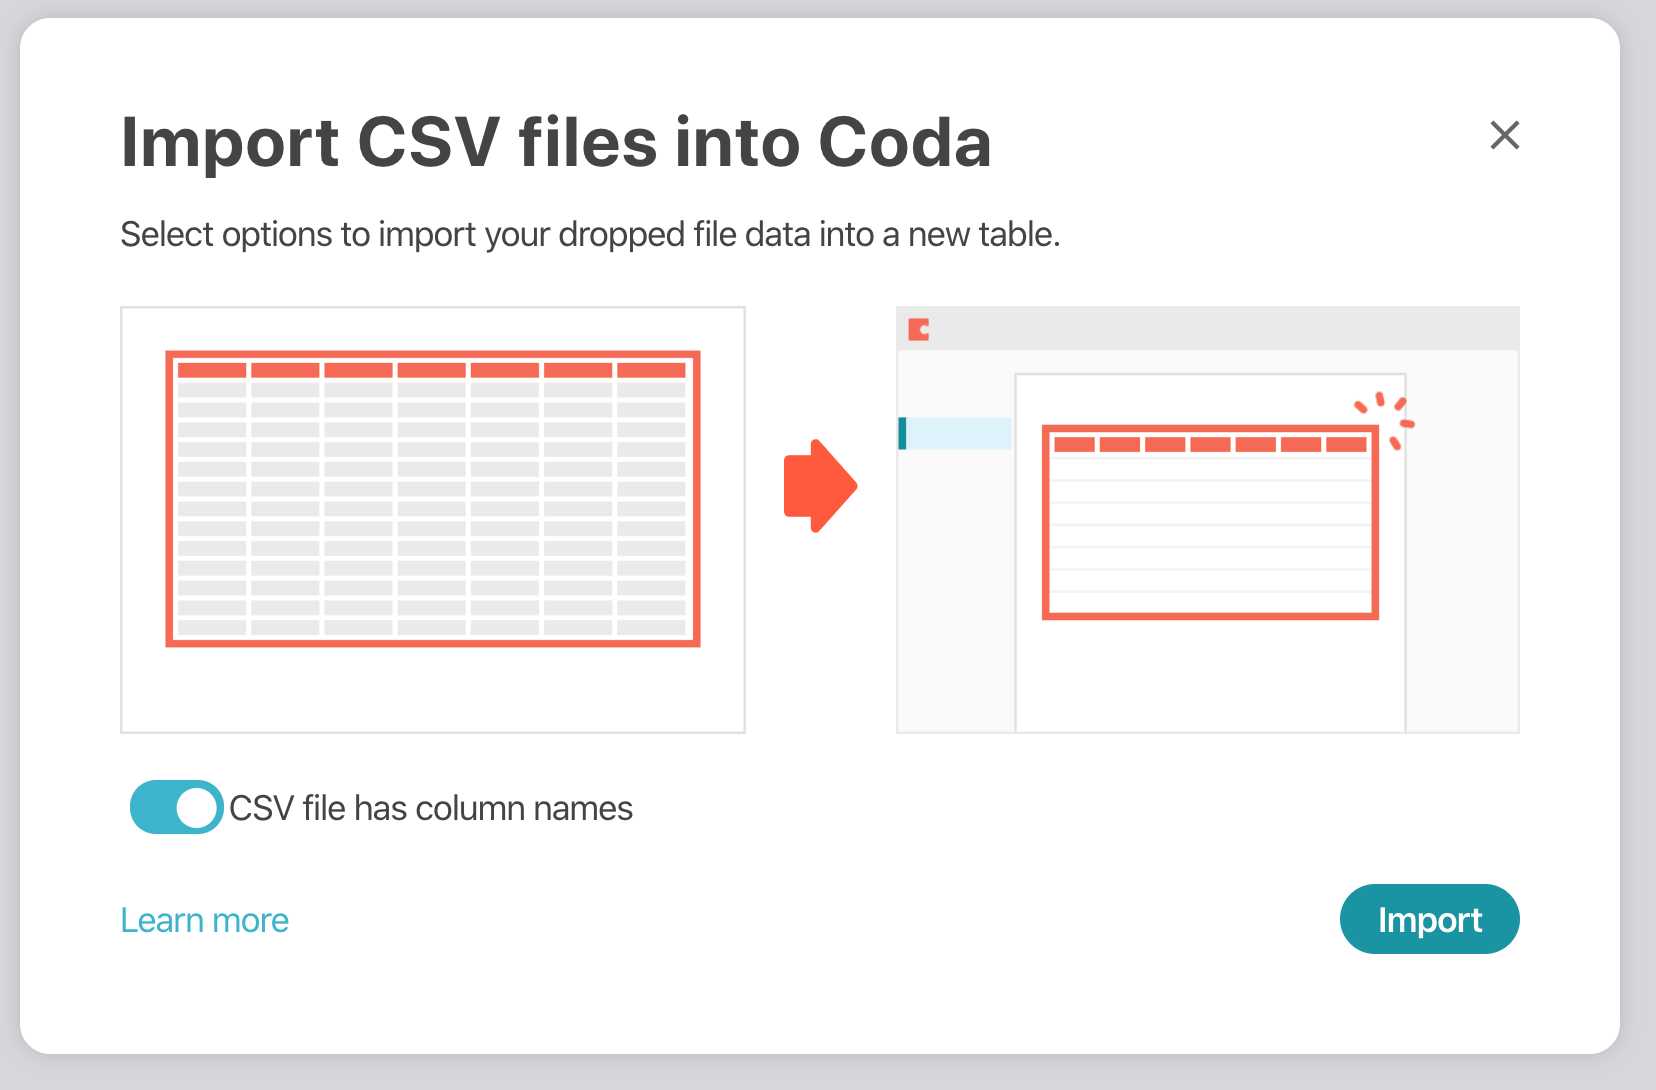Click the orange header row of the CSV spreadsheet
The height and width of the screenshot is (1090, 1656).
pyautogui.click(x=432, y=370)
